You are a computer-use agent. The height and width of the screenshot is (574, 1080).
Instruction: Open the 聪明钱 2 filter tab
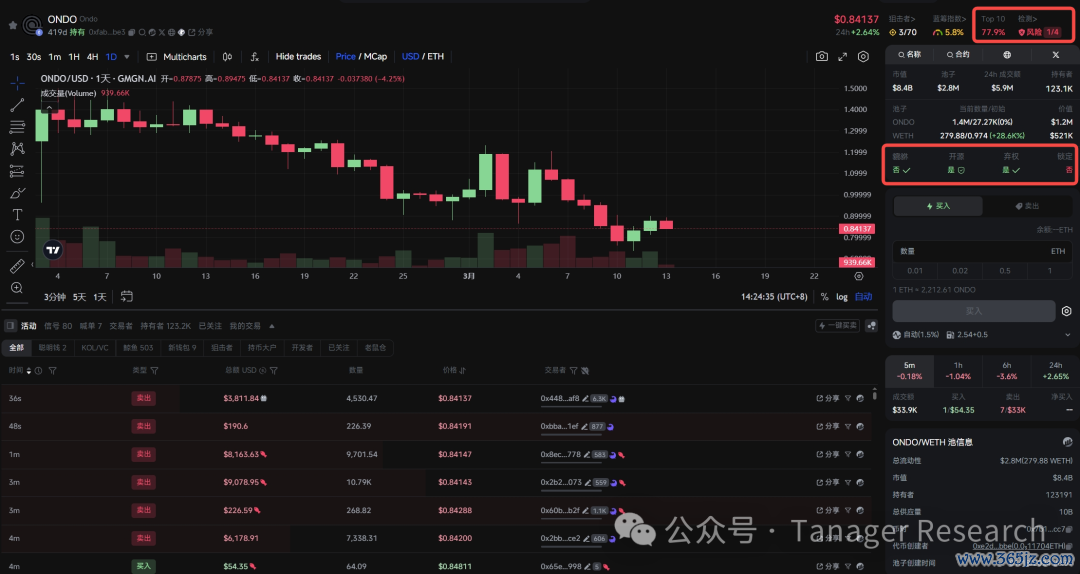[52, 348]
